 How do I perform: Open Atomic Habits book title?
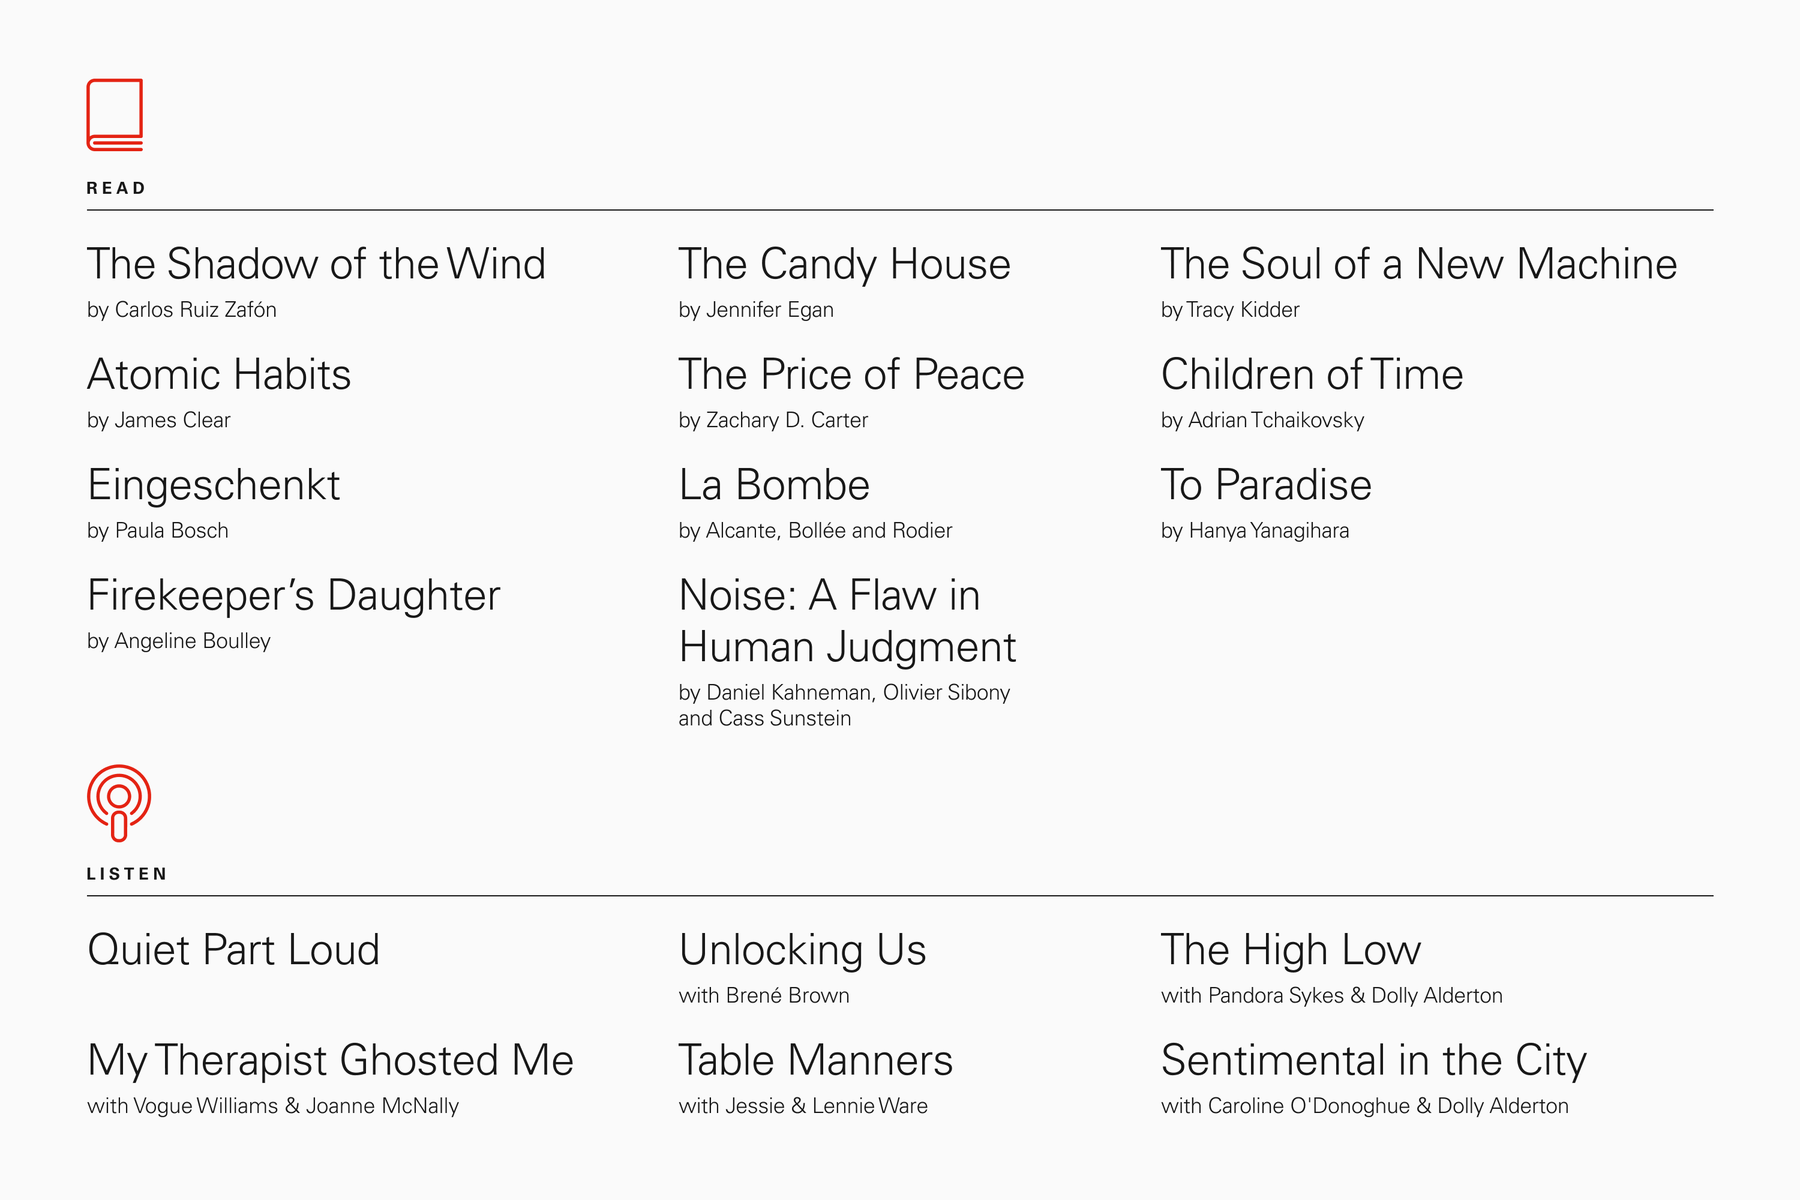click(x=219, y=374)
